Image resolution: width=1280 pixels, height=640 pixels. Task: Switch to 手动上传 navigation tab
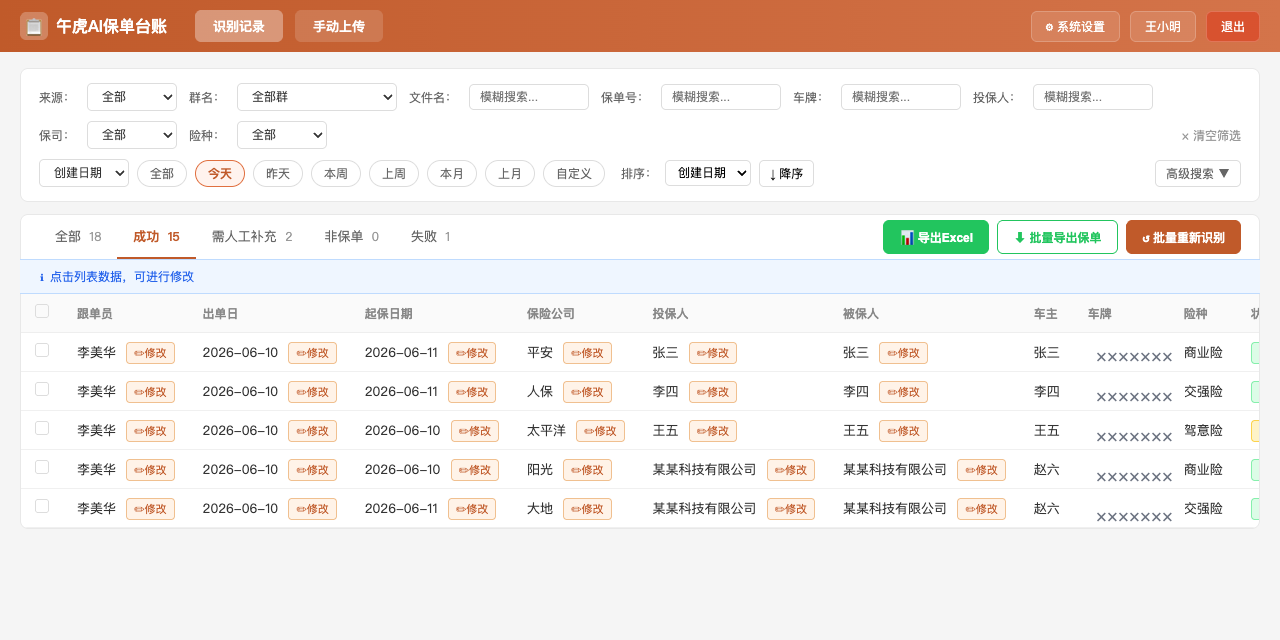tap(339, 26)
